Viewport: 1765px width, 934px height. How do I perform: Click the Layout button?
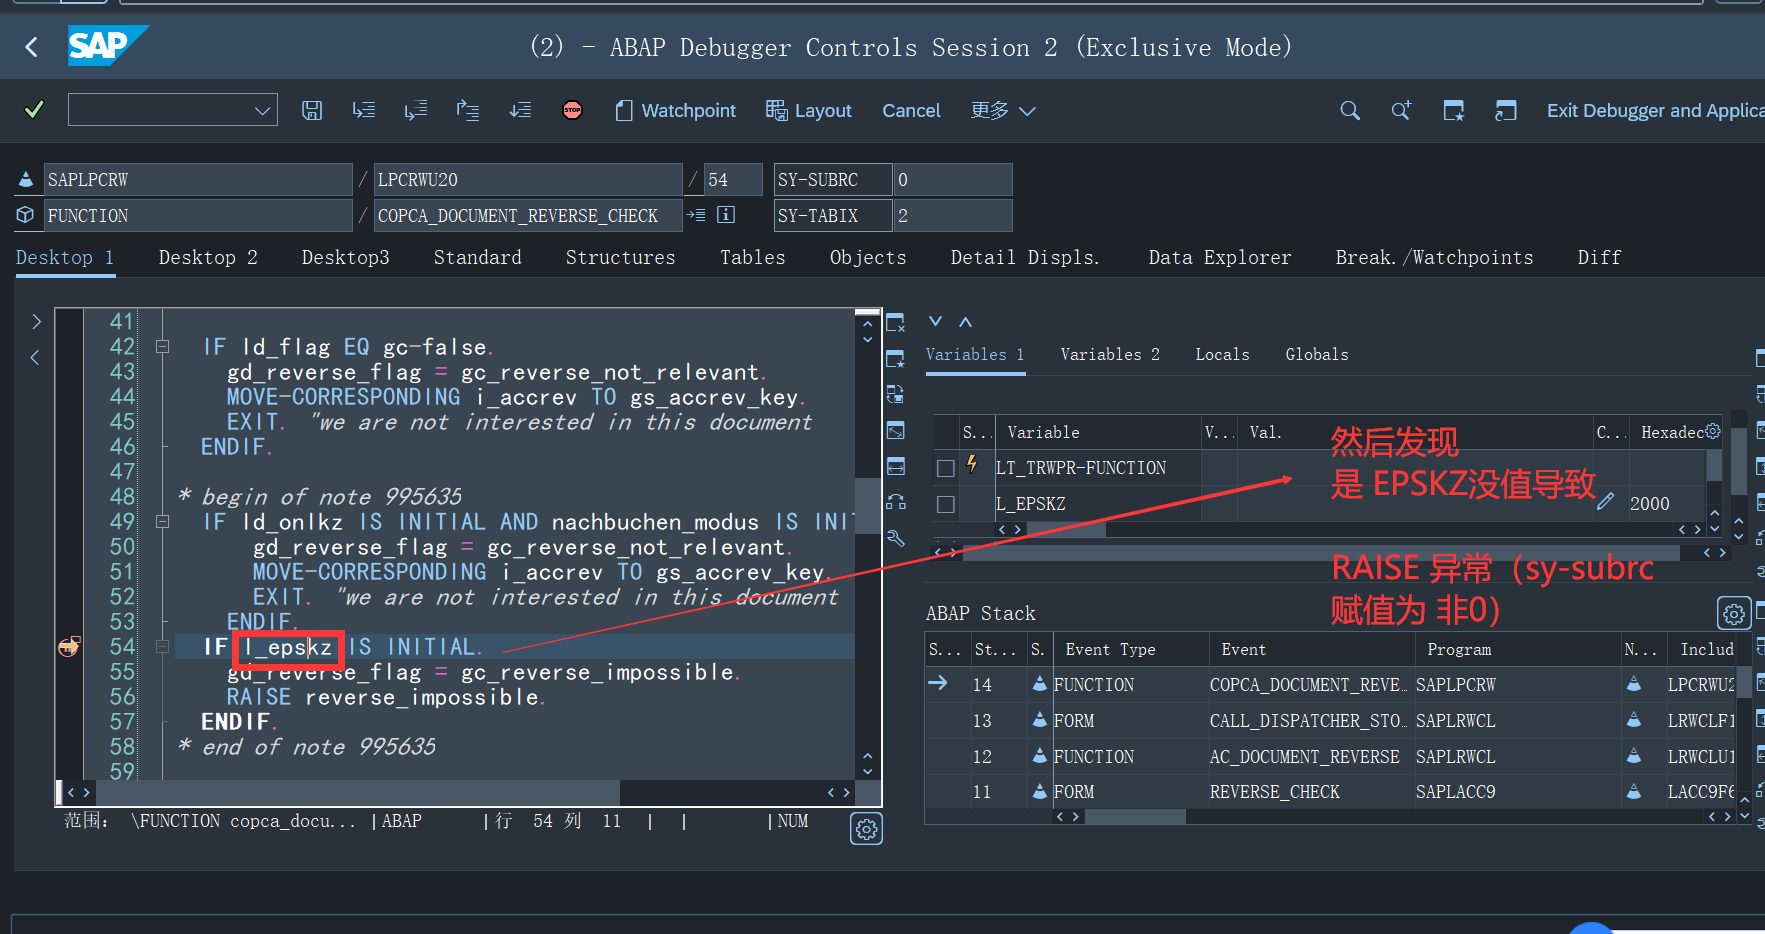808,110
